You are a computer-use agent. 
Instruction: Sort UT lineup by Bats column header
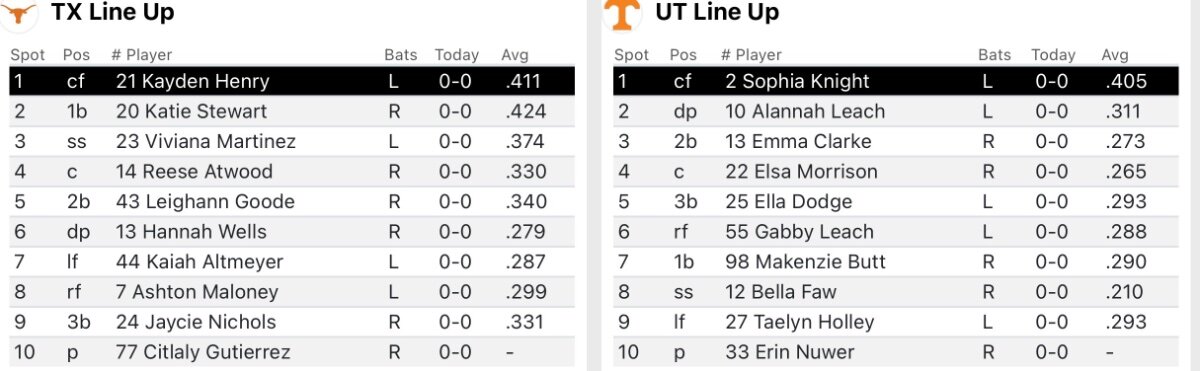pos(994,55)
